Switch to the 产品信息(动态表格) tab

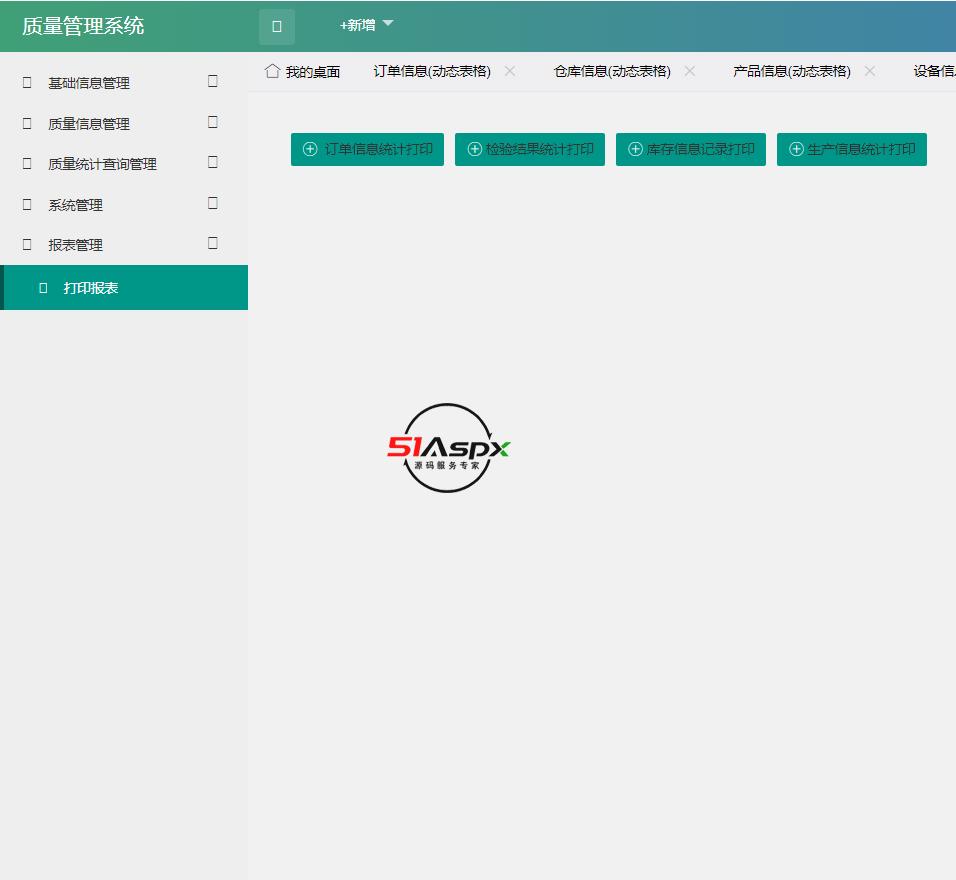(x=791, y=71)
